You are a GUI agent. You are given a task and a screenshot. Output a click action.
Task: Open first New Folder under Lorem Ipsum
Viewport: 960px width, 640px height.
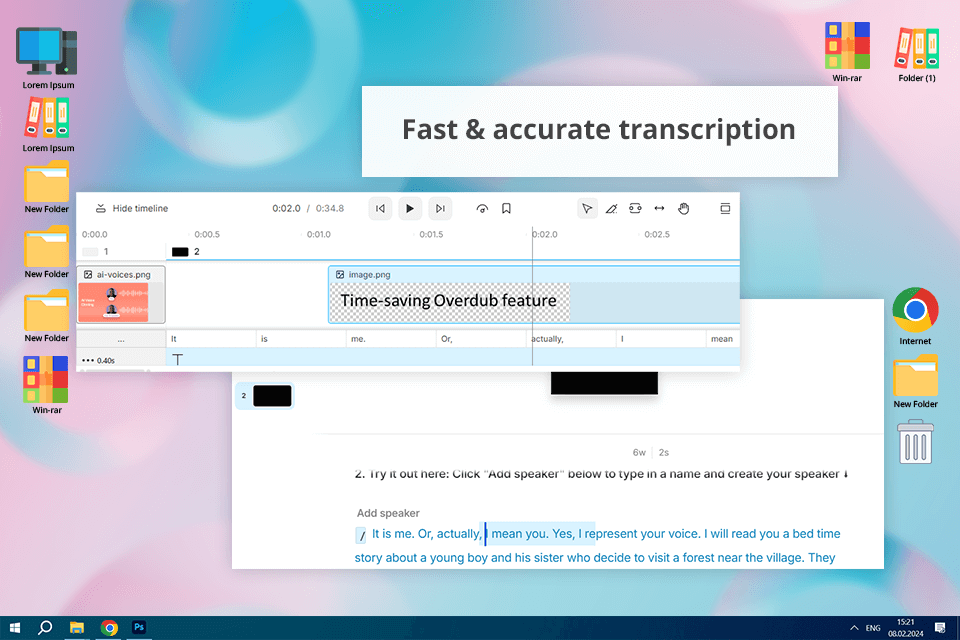coord(47,187)
